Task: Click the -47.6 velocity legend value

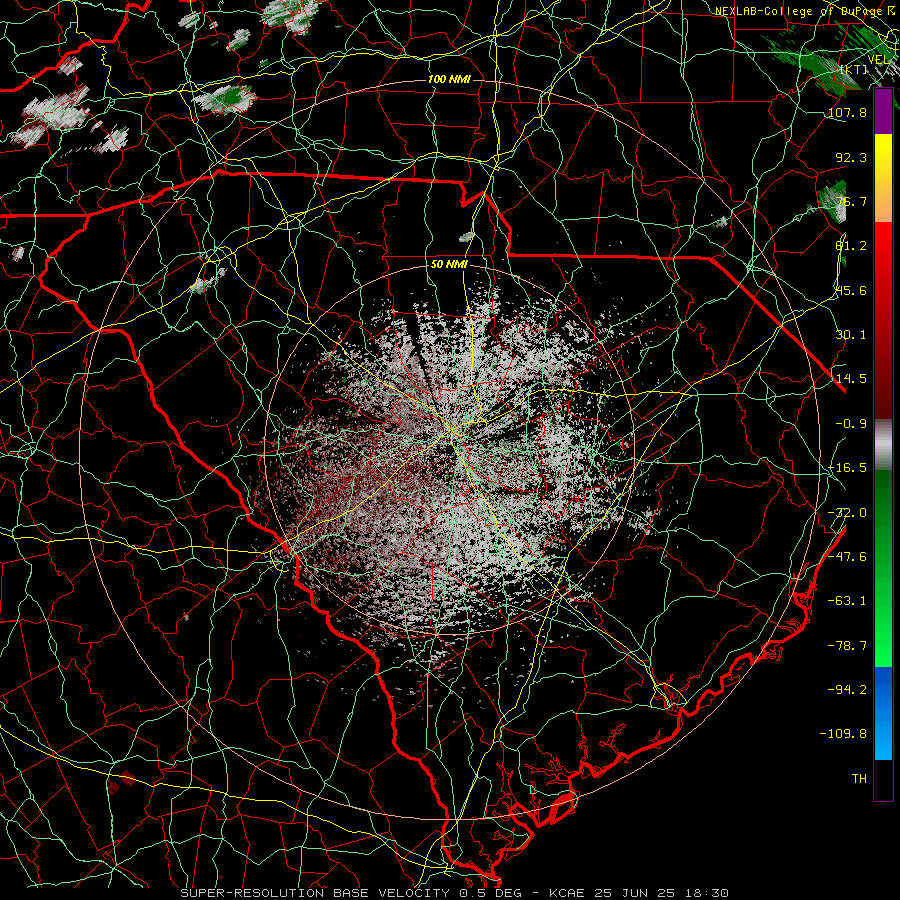Action: pyautogui.click(x=847, y=556)
